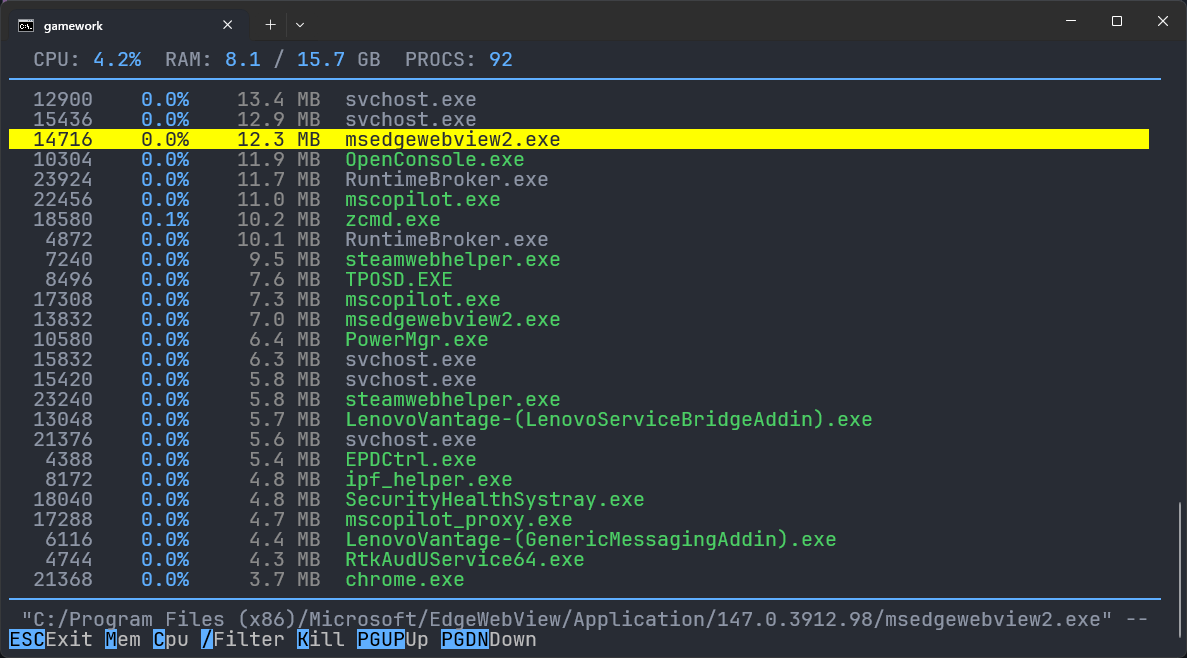Open the new tab profile dropdown
The height and width of the screenshot is (658, 1187).
click(x=300, y=25)
